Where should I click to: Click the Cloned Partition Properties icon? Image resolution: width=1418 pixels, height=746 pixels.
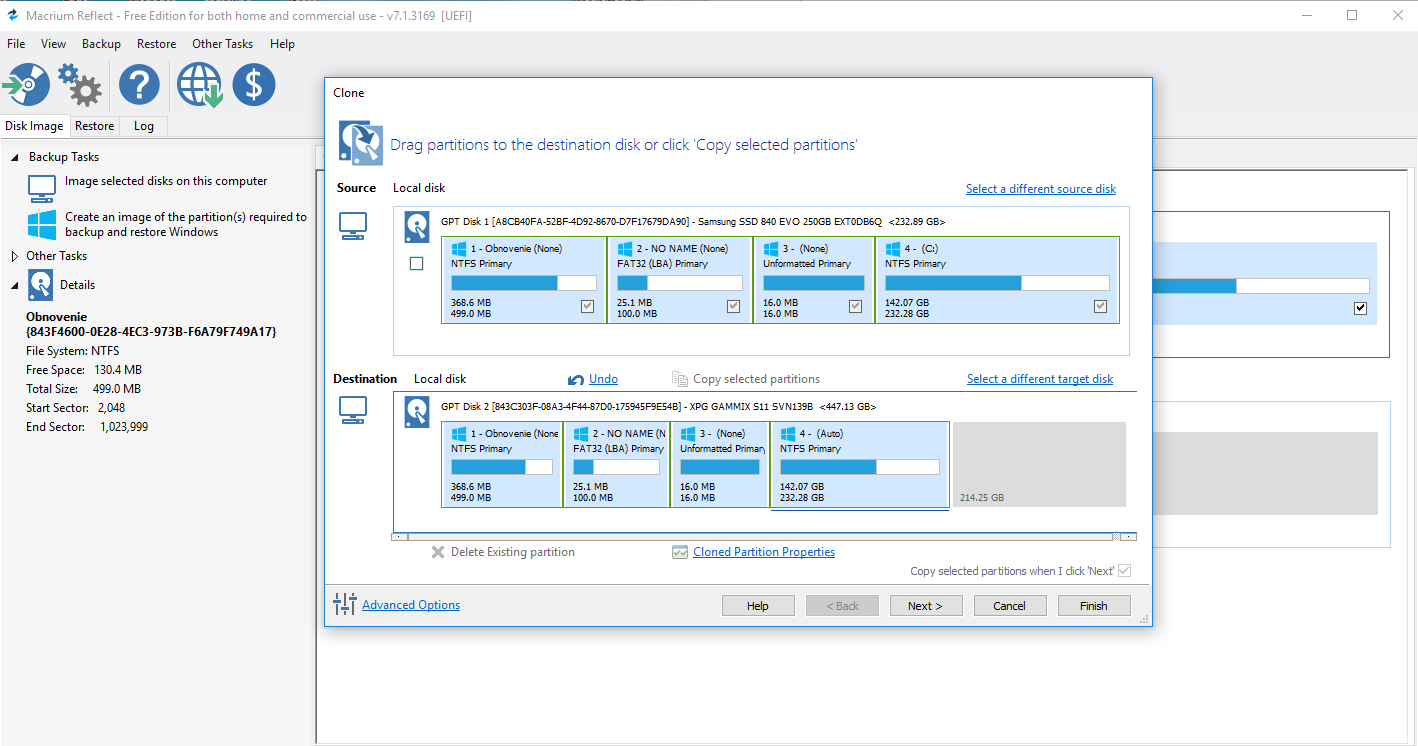[x=680, y=552]
